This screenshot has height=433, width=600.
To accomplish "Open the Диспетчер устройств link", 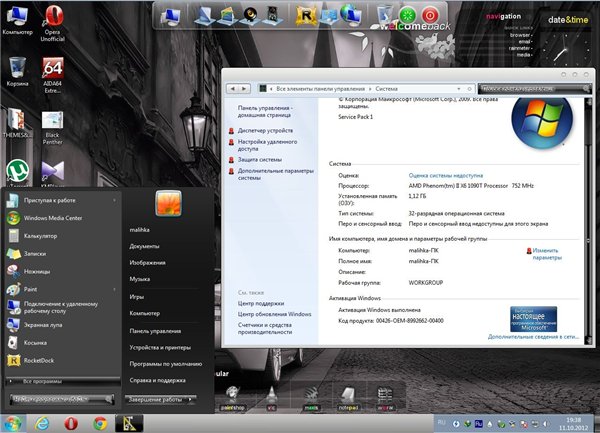I will click(x=266, y=130).
